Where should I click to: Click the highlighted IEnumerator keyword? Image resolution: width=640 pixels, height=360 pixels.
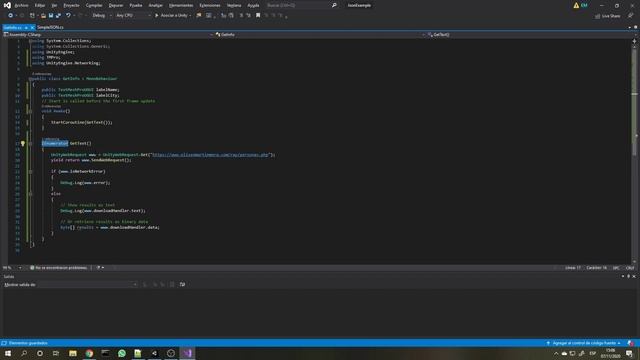[x=55, y=143]
